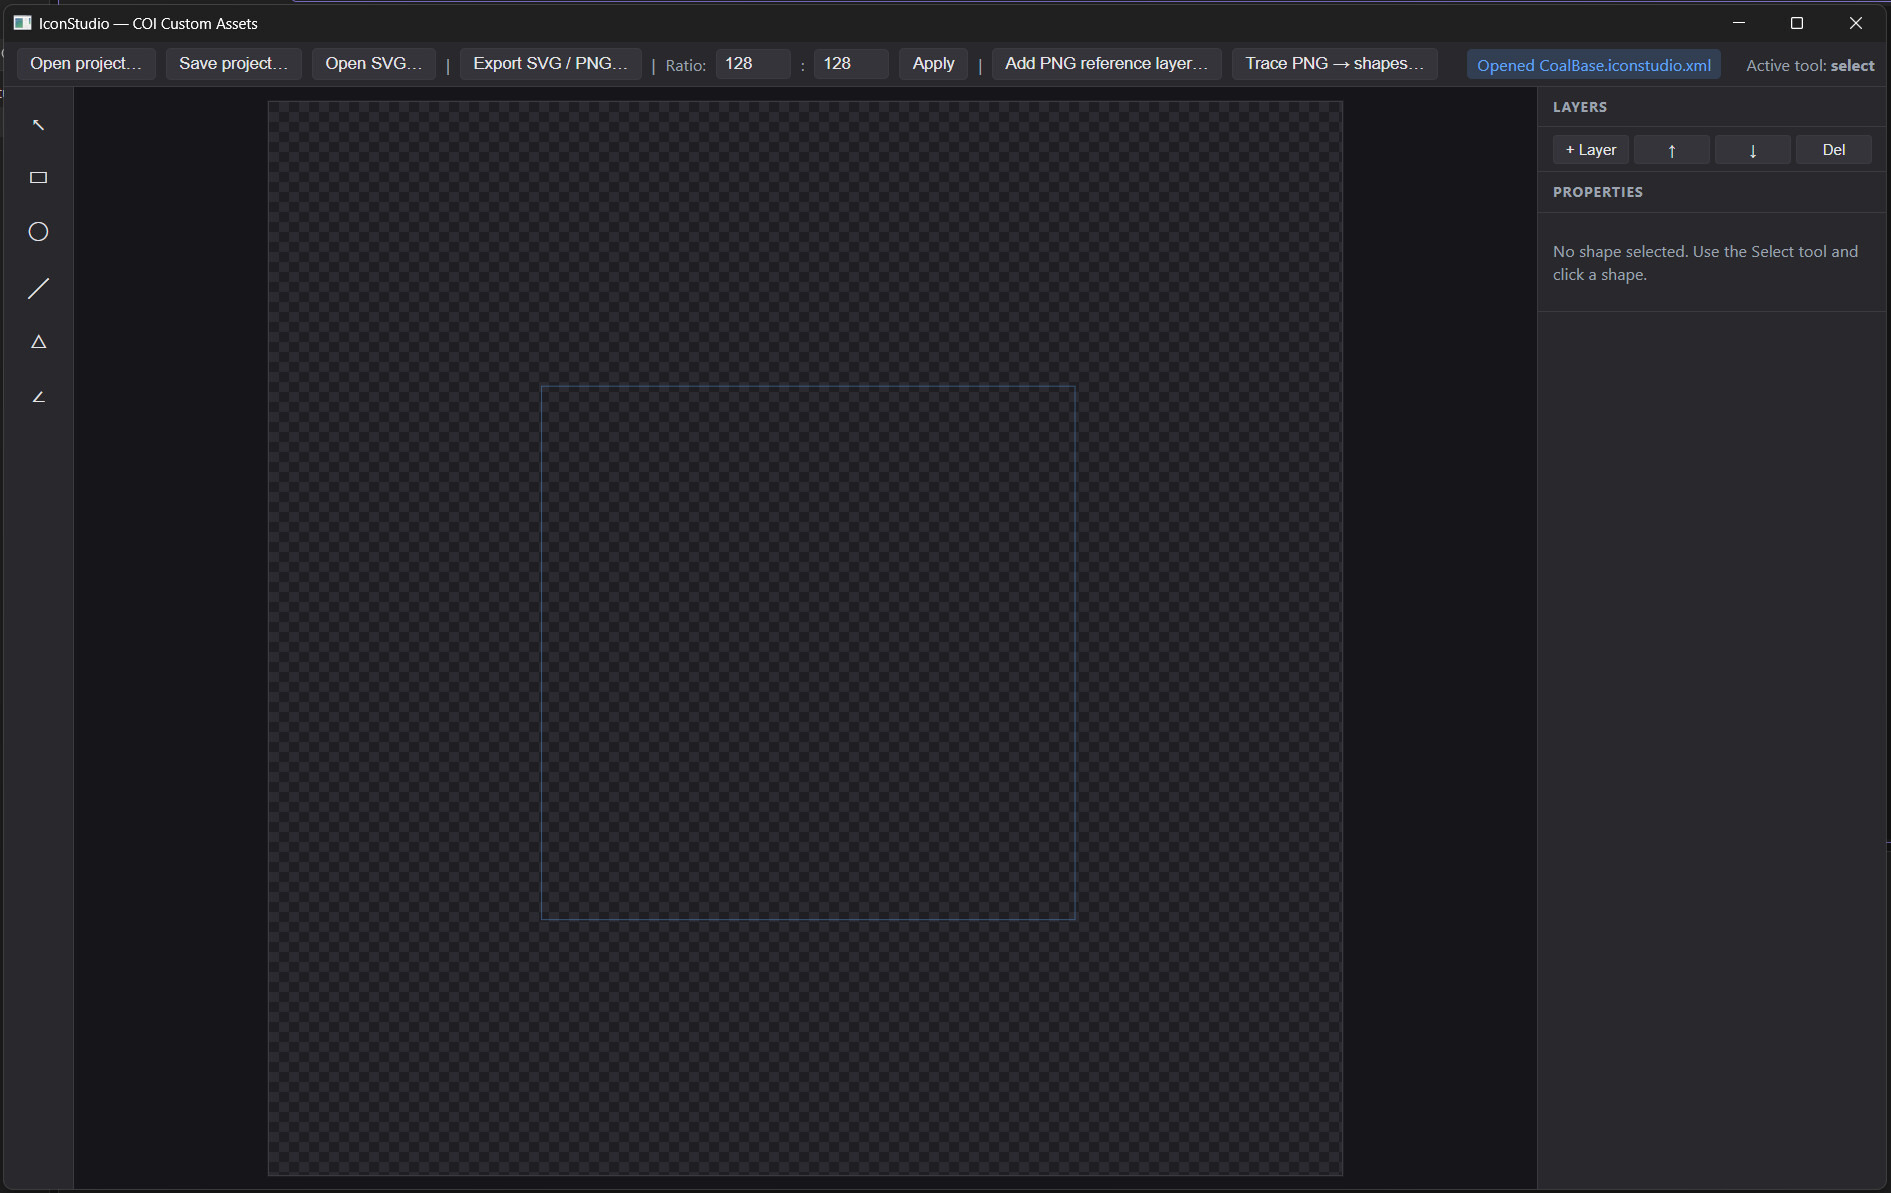The height and width of the screenshot is (1193, 1891).
Task: Delete the layer using Del button
Action: coord(1833,150)
